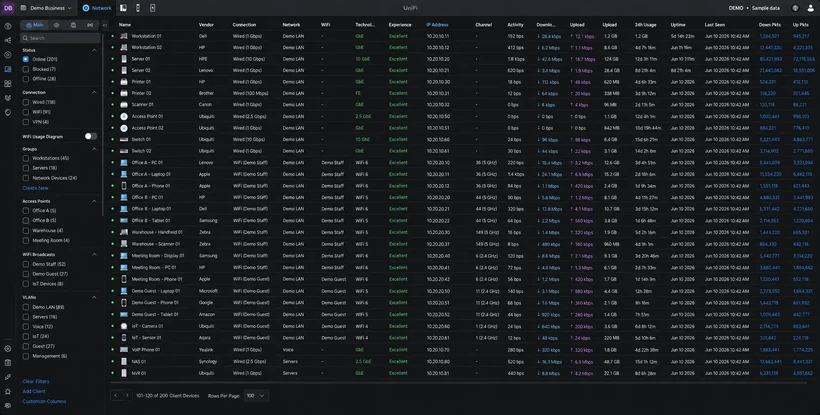Open the four-squares Ports icon in sidebar

point(8,84)
